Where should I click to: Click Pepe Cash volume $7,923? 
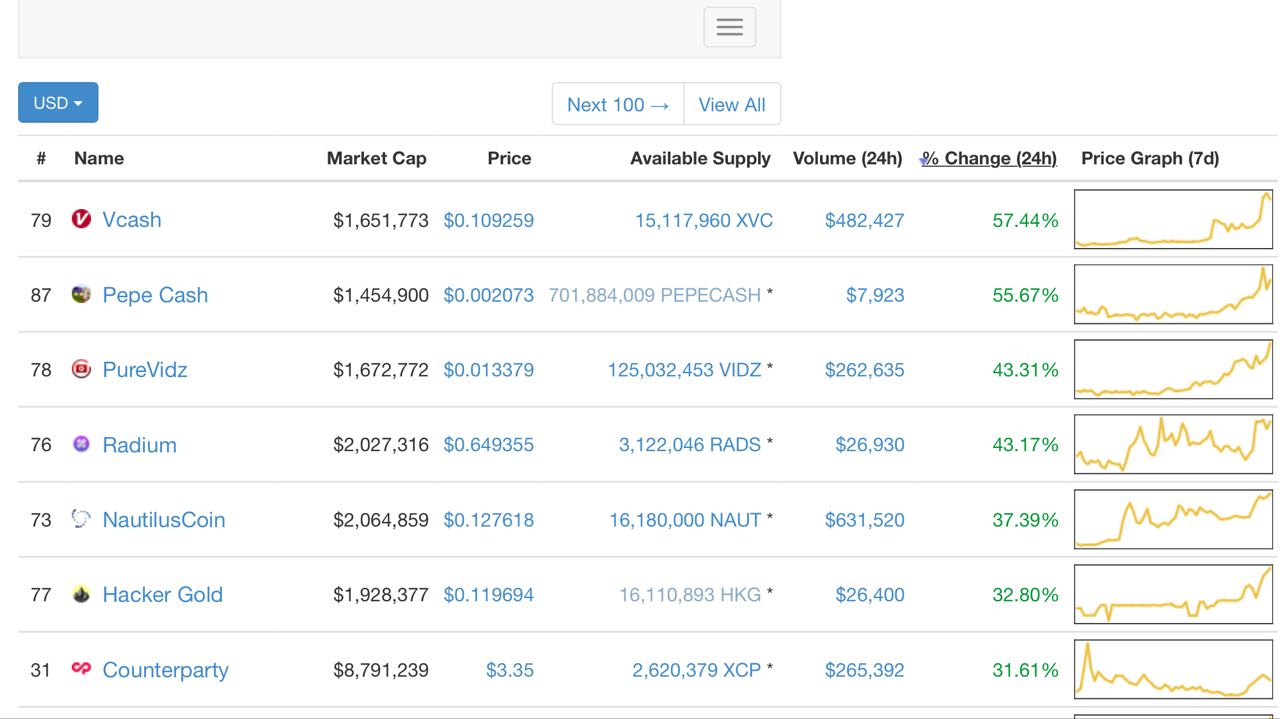pyautogui.click(x=875, y=295)
